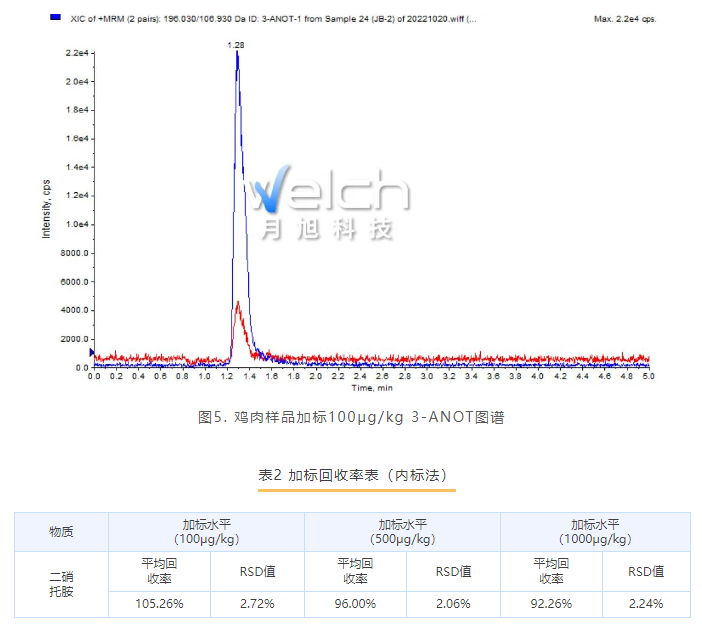Click the 2.06% RSD value cell

click(452, 604)
